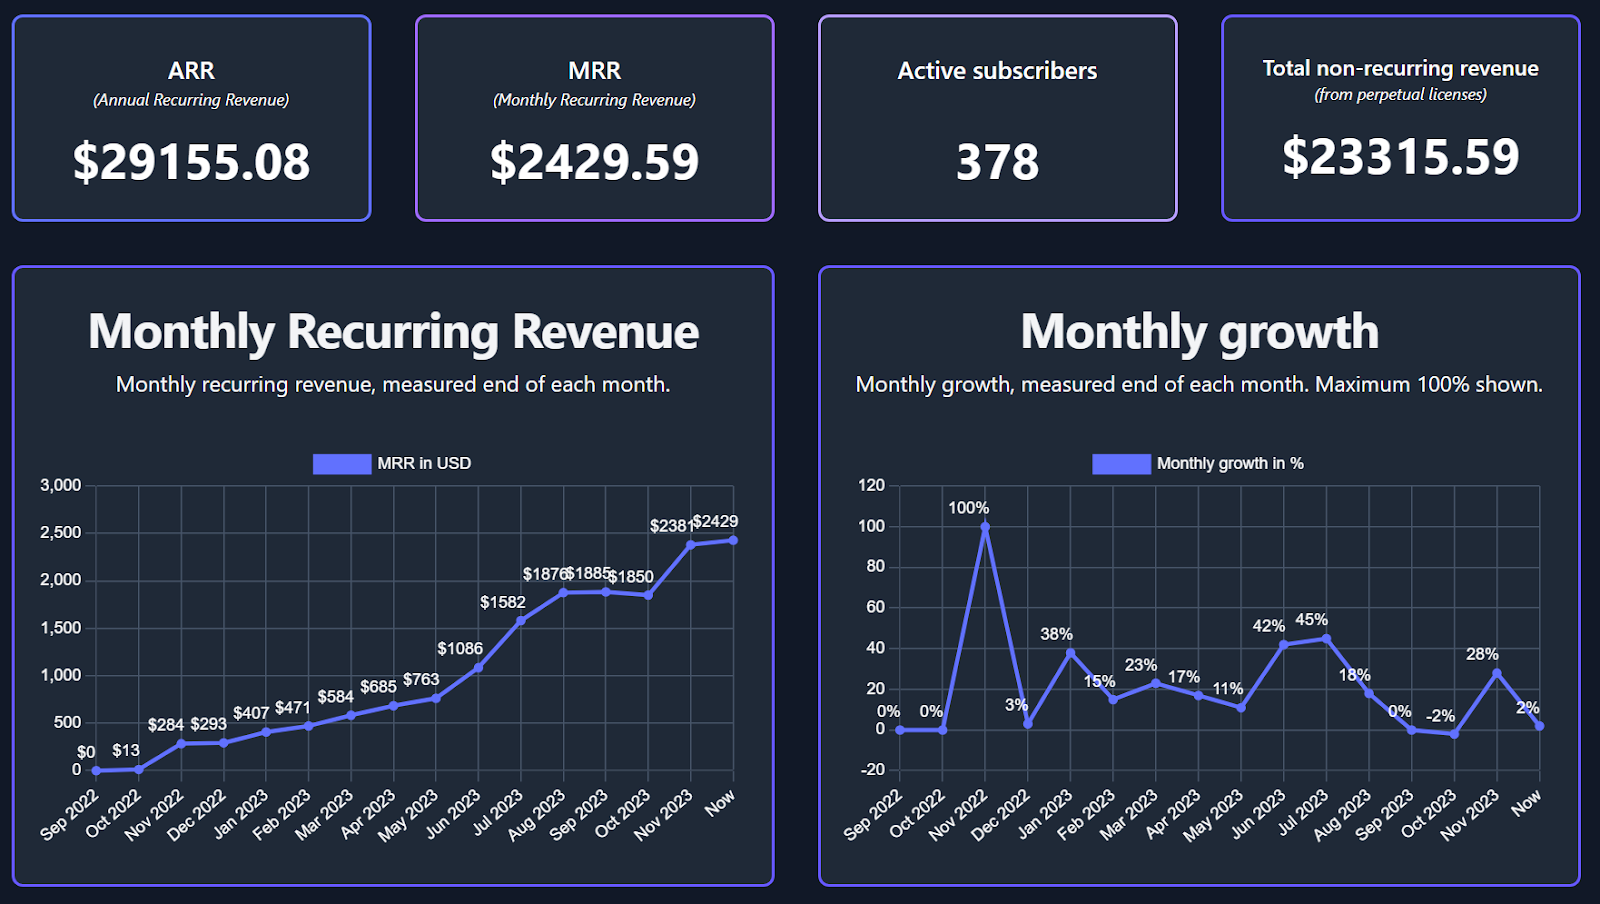Click the $2429 data point on MRR chart
Image resolution: width=1600 pixels, height=904 pixels.
[733, 540]
